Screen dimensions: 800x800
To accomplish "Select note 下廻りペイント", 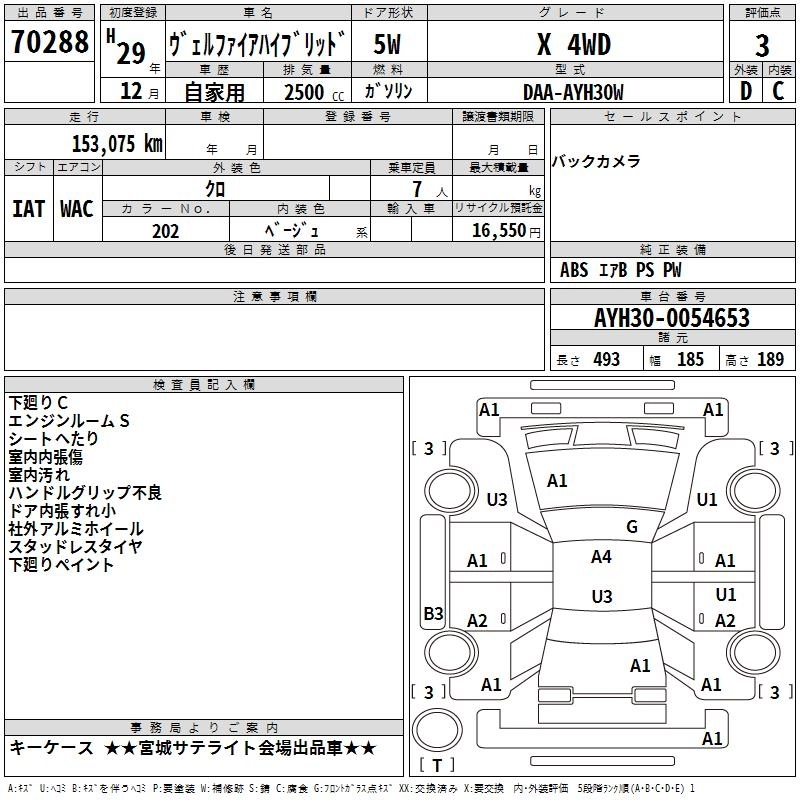I will [x=61, y=564].
